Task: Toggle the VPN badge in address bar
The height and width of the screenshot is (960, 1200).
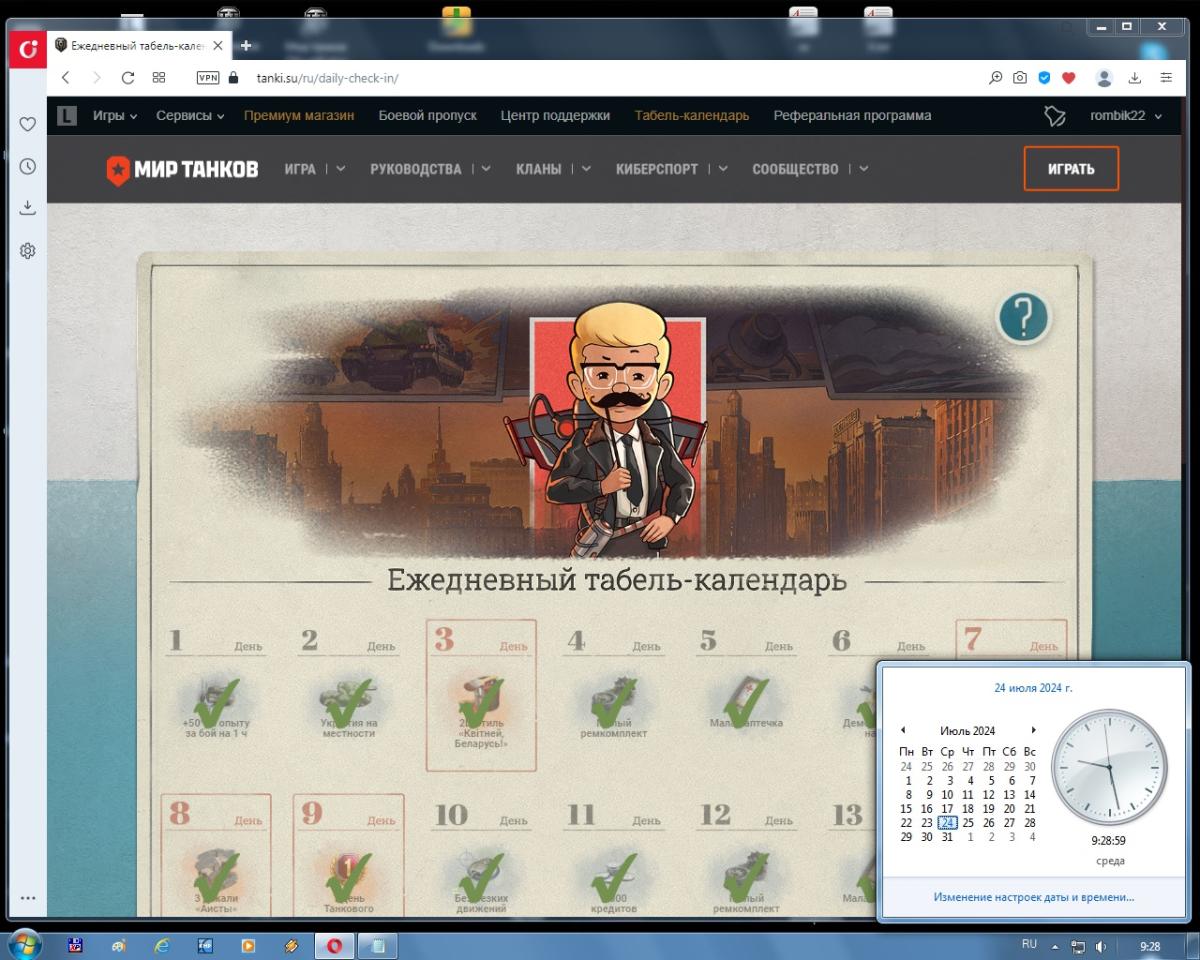Action: [x=208, y=78]
